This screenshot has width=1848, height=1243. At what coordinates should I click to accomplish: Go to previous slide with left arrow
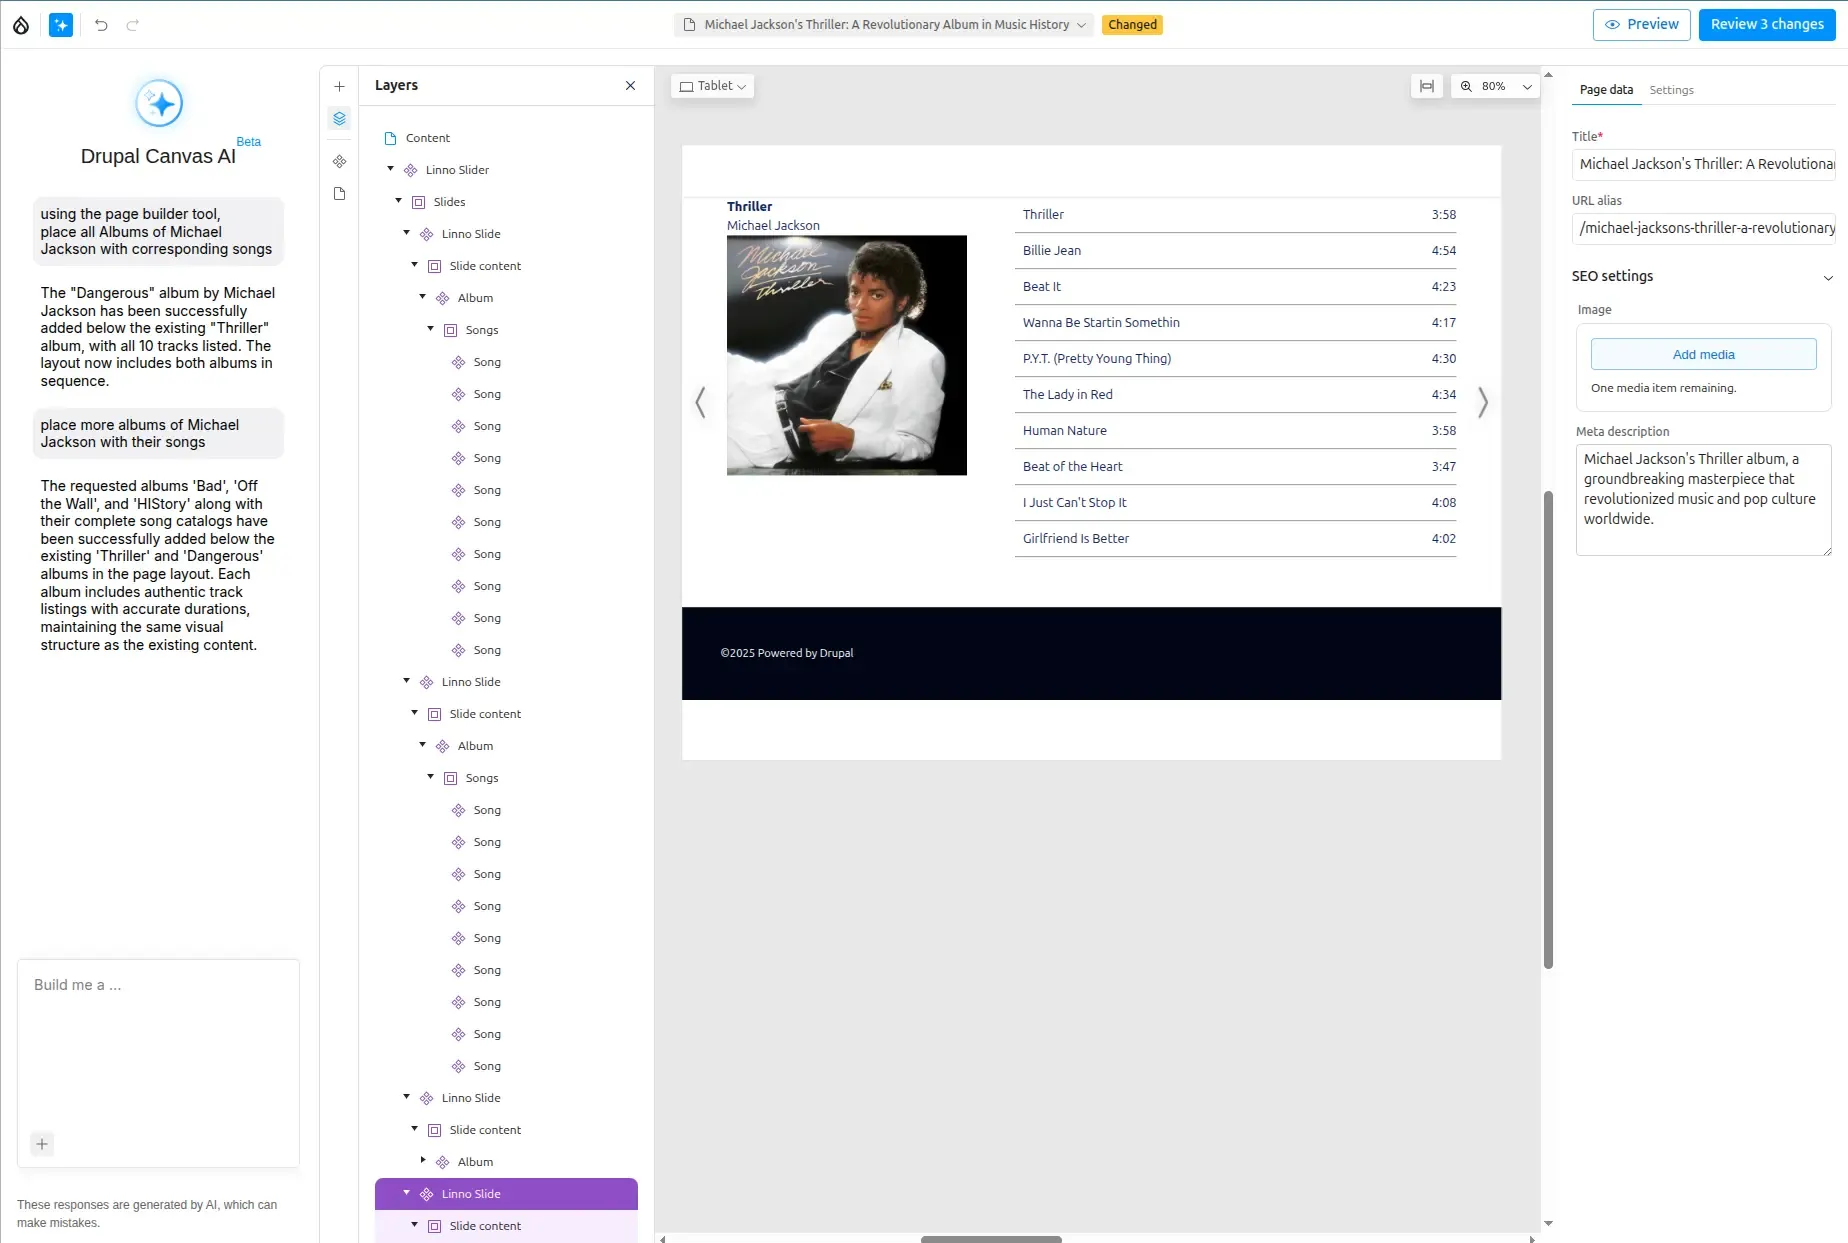pos(700,403)
